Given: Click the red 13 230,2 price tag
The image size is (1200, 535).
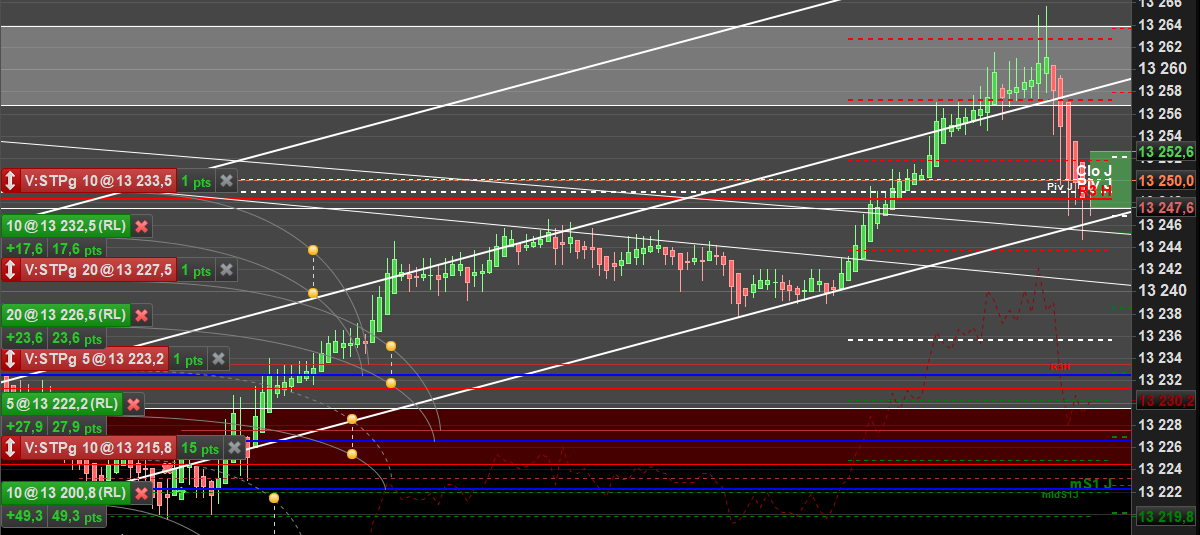Looking at the screenshot, I should [x=1166, y=401].
